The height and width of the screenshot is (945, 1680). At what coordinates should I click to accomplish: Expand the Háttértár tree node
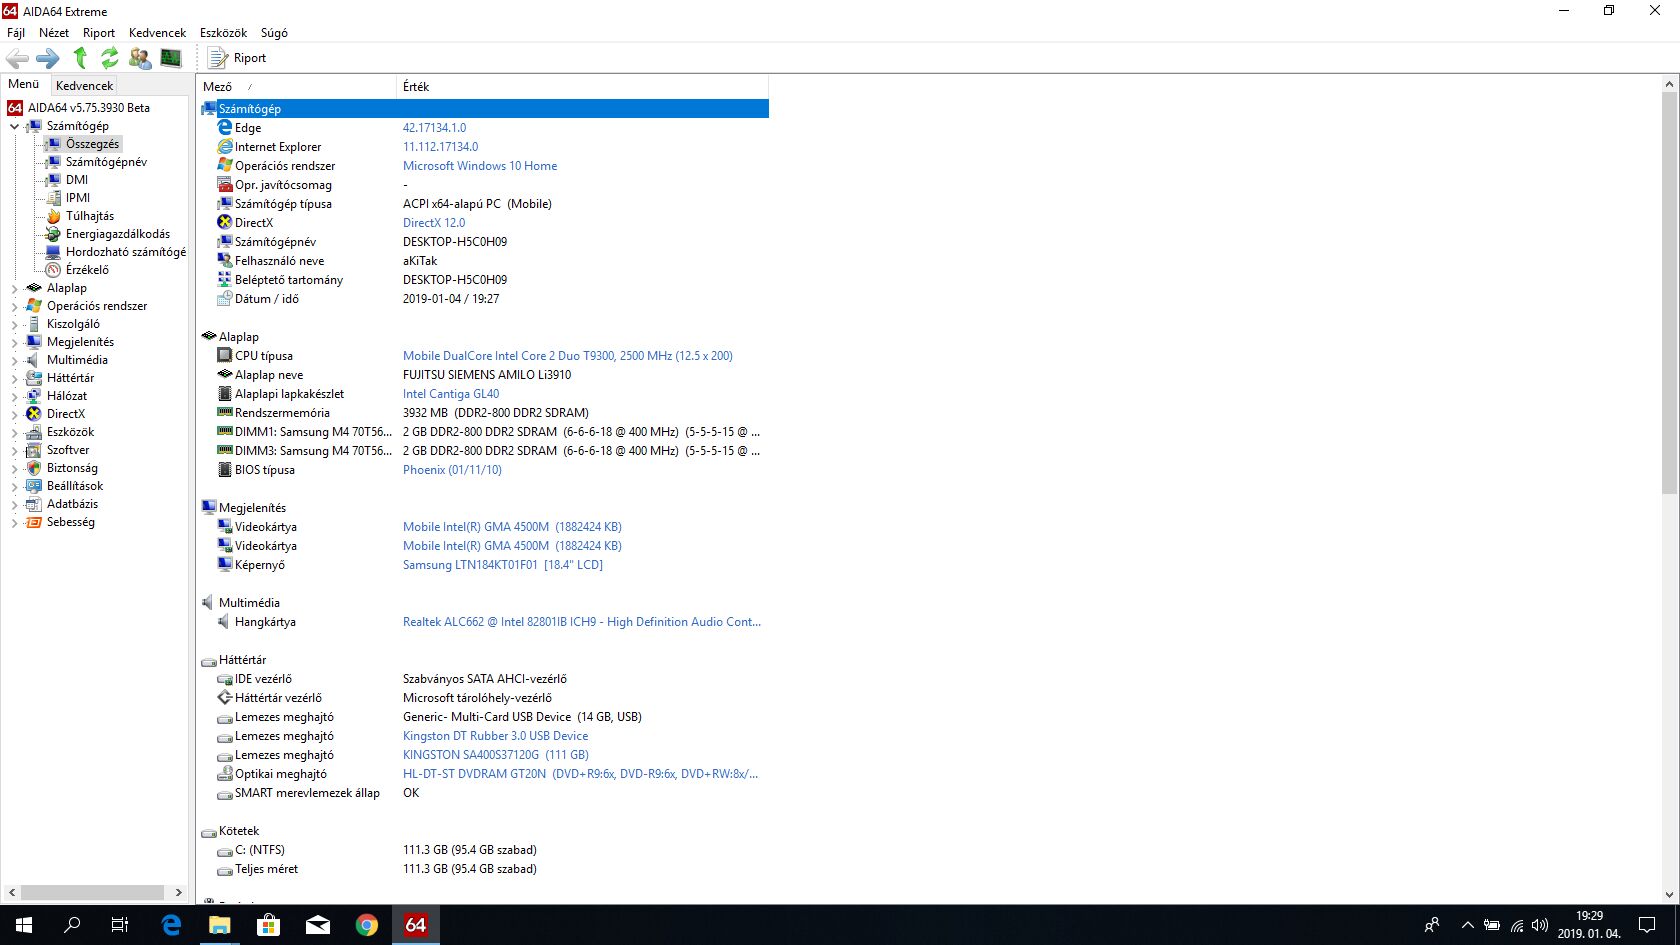click(x=14, y=378)
